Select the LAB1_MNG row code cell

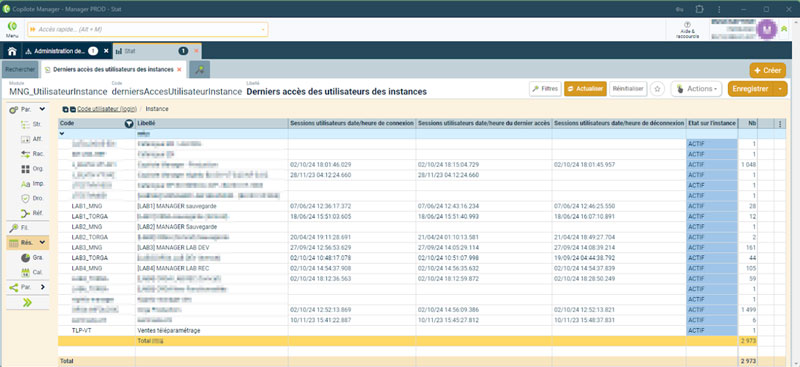[x=97, y=206]
